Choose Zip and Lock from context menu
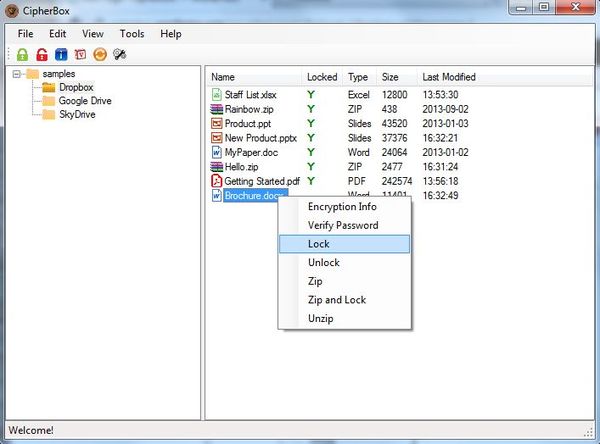 coord(337,300)
